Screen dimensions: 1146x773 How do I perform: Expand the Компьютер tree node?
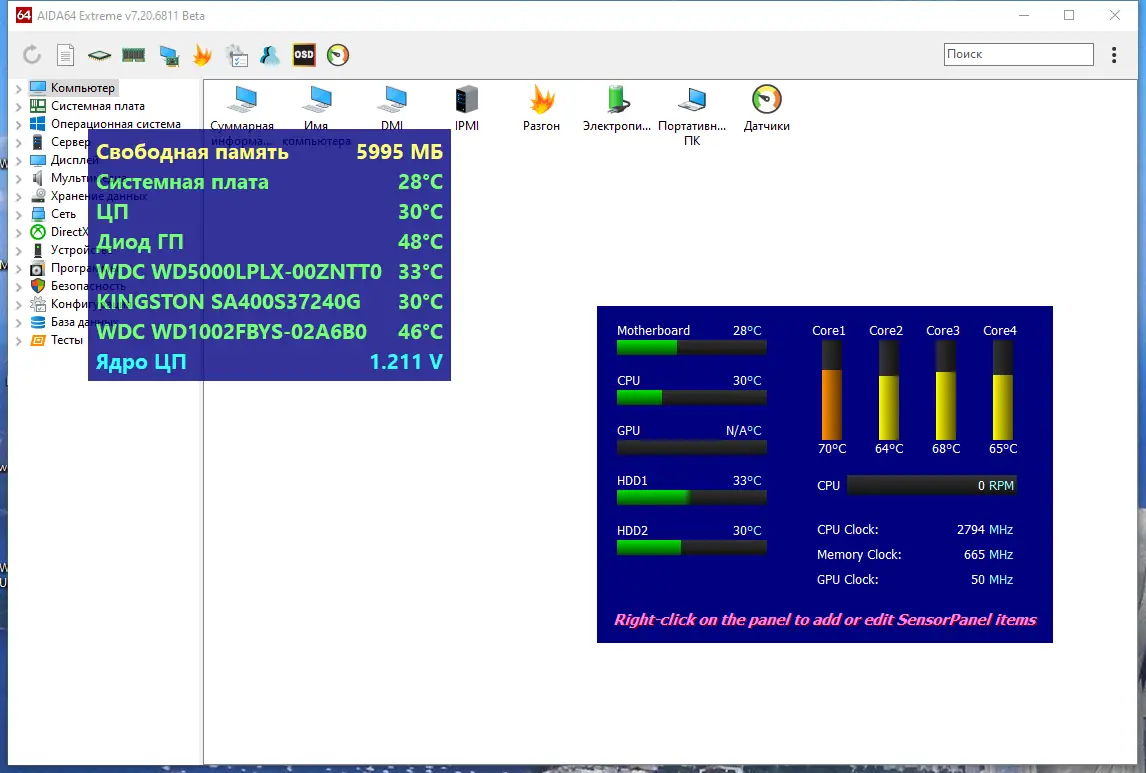click(x=18, y=88)
